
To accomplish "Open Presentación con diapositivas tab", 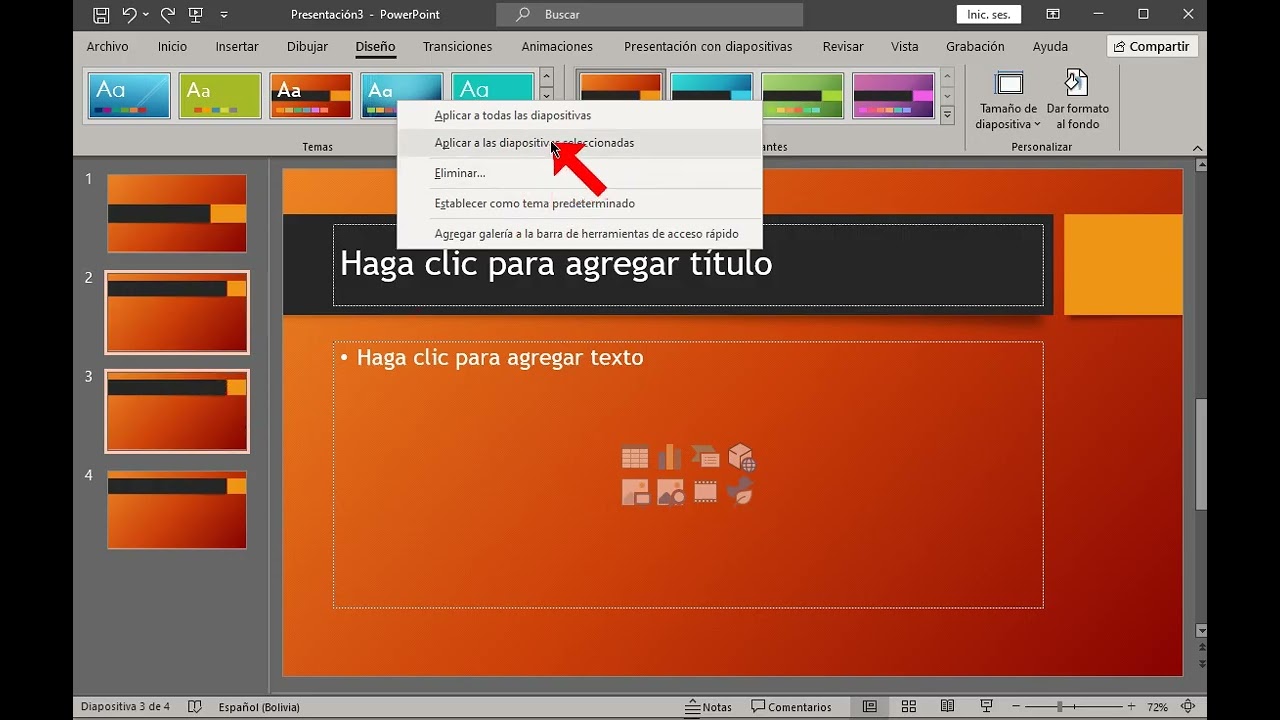I will pos(708,47).
